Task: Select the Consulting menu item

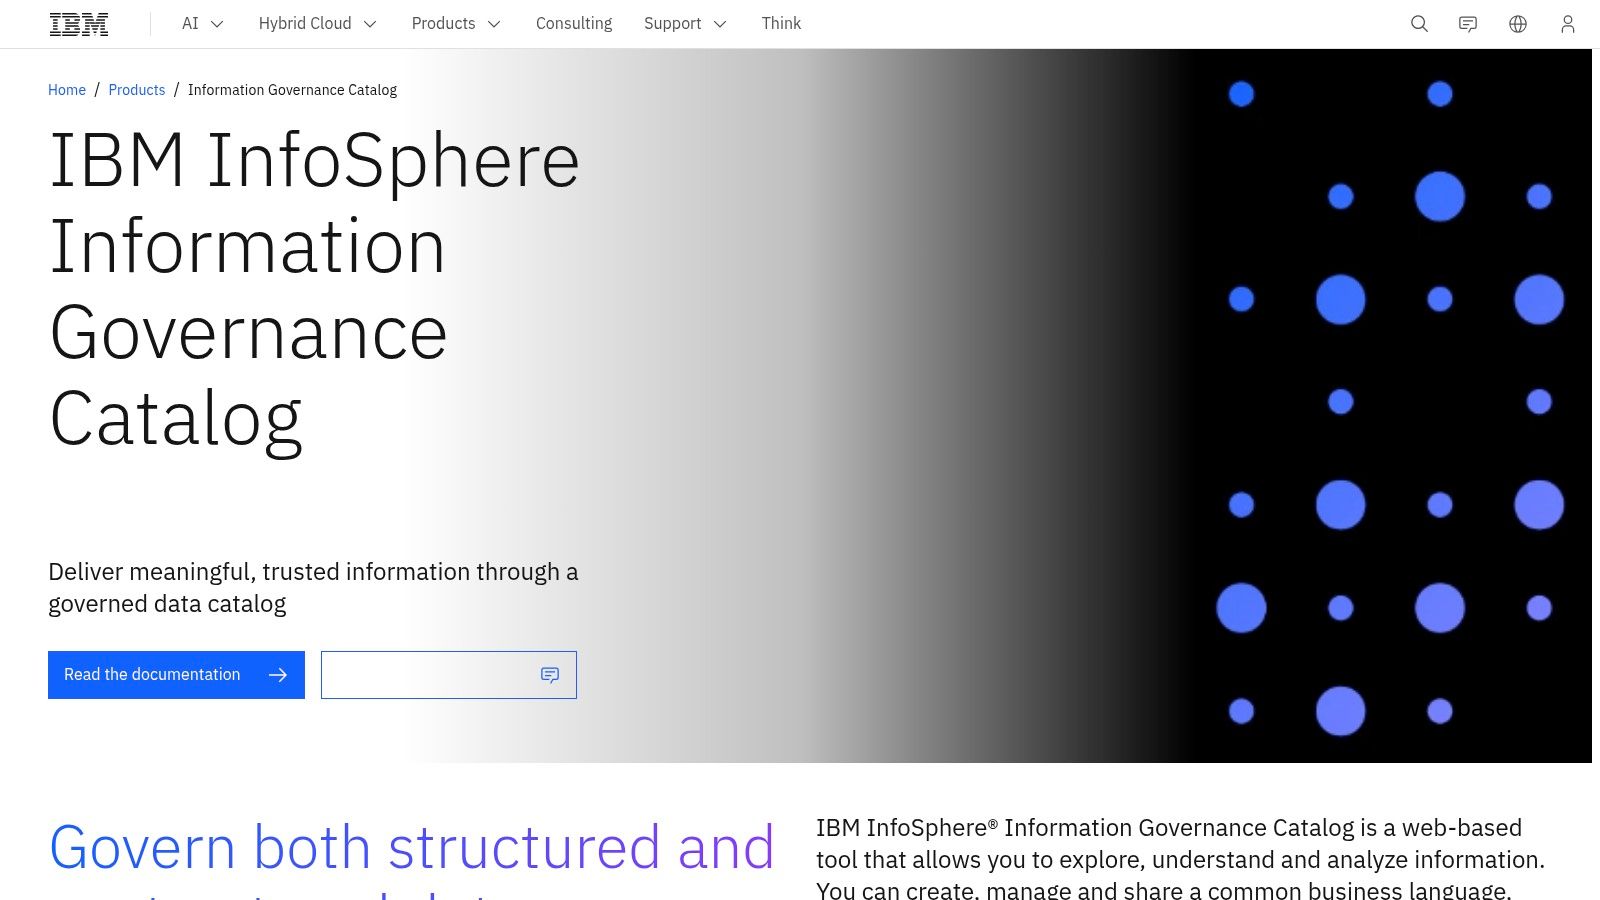Action: 574,23
